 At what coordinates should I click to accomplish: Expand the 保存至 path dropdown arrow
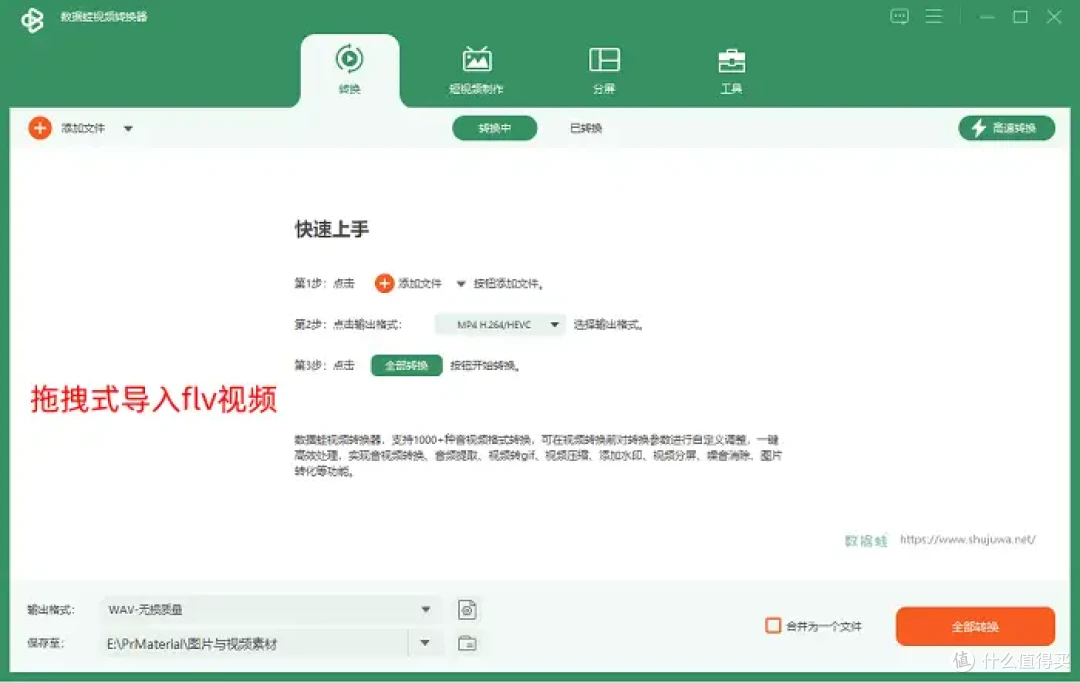point(425,643)
